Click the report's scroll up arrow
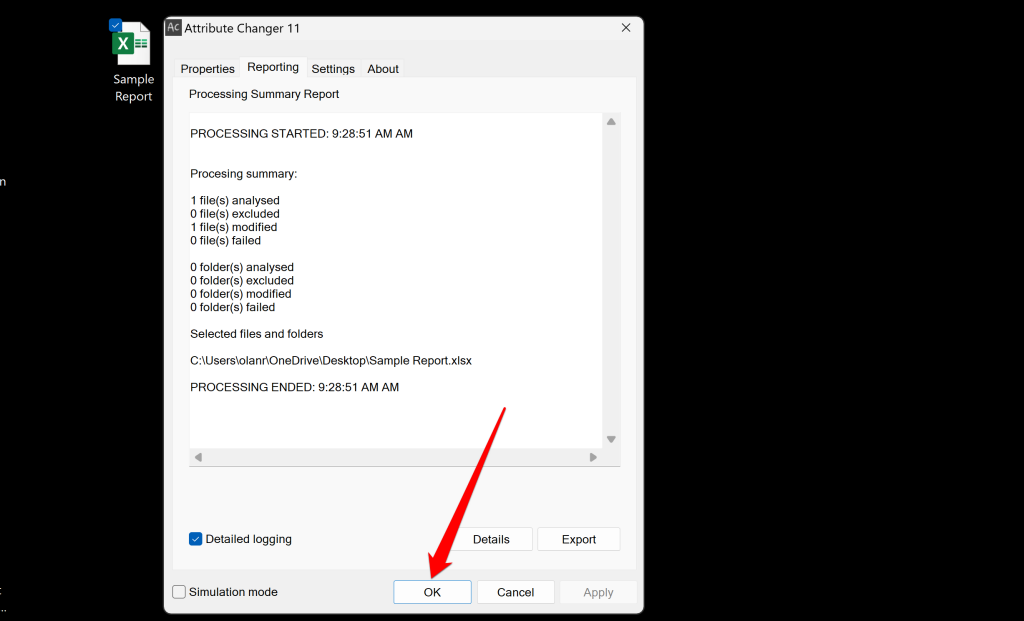The image size is (1024, 621). (611, 122)
